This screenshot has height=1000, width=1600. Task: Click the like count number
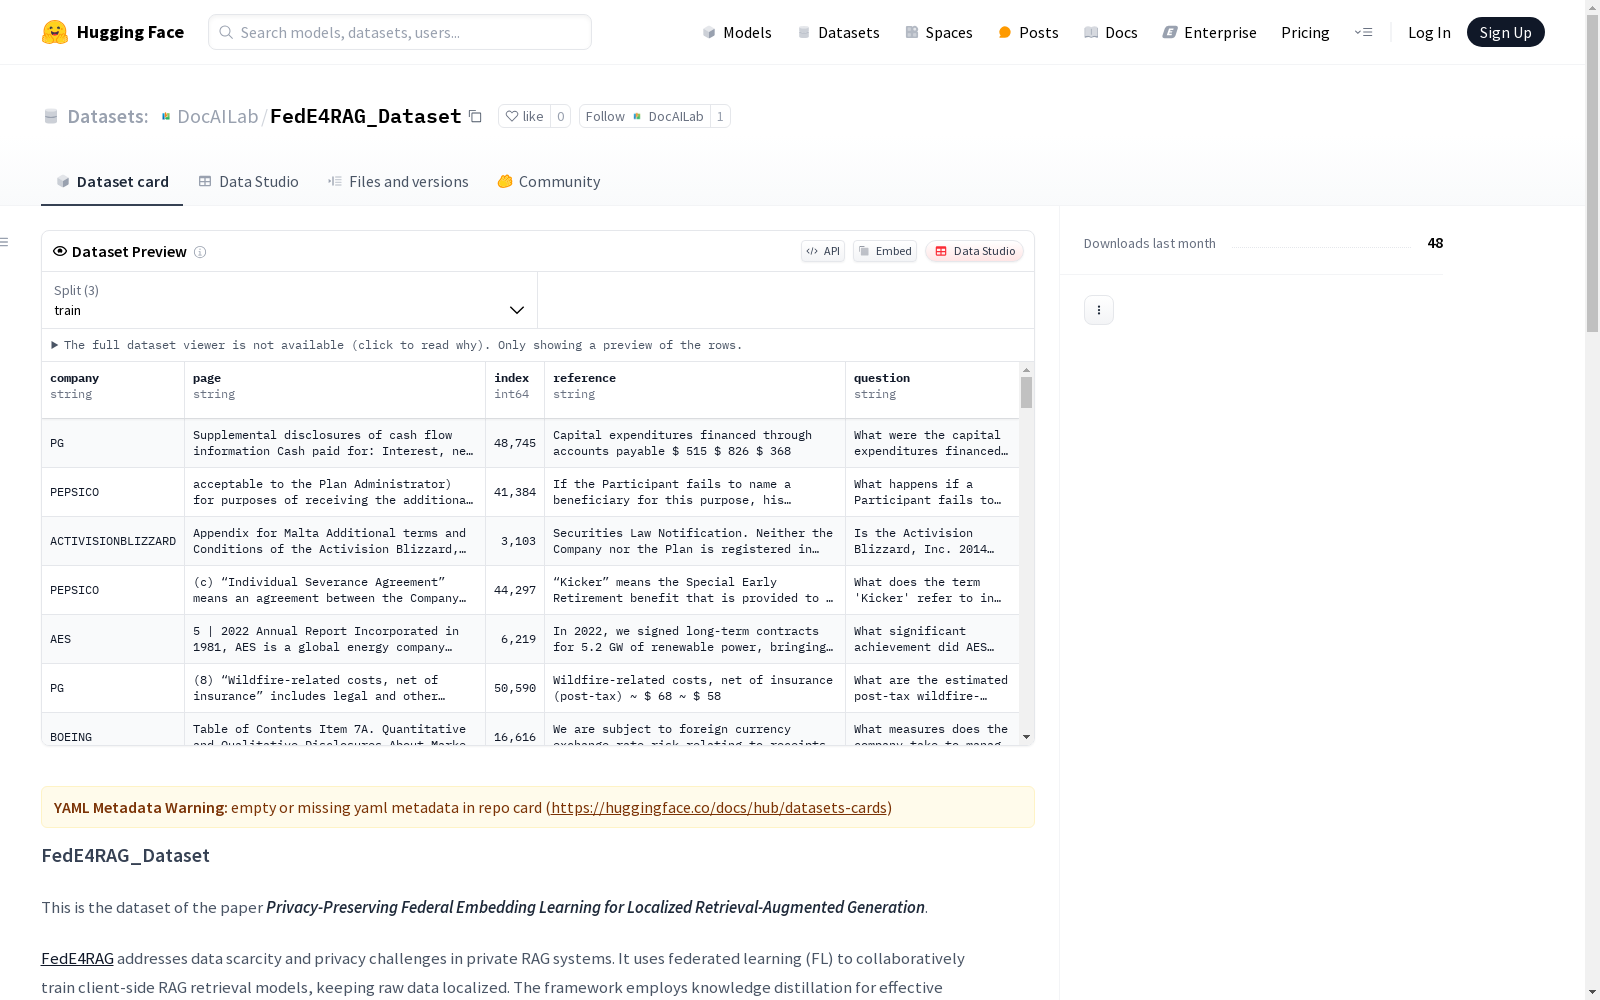tap(561, 117)
